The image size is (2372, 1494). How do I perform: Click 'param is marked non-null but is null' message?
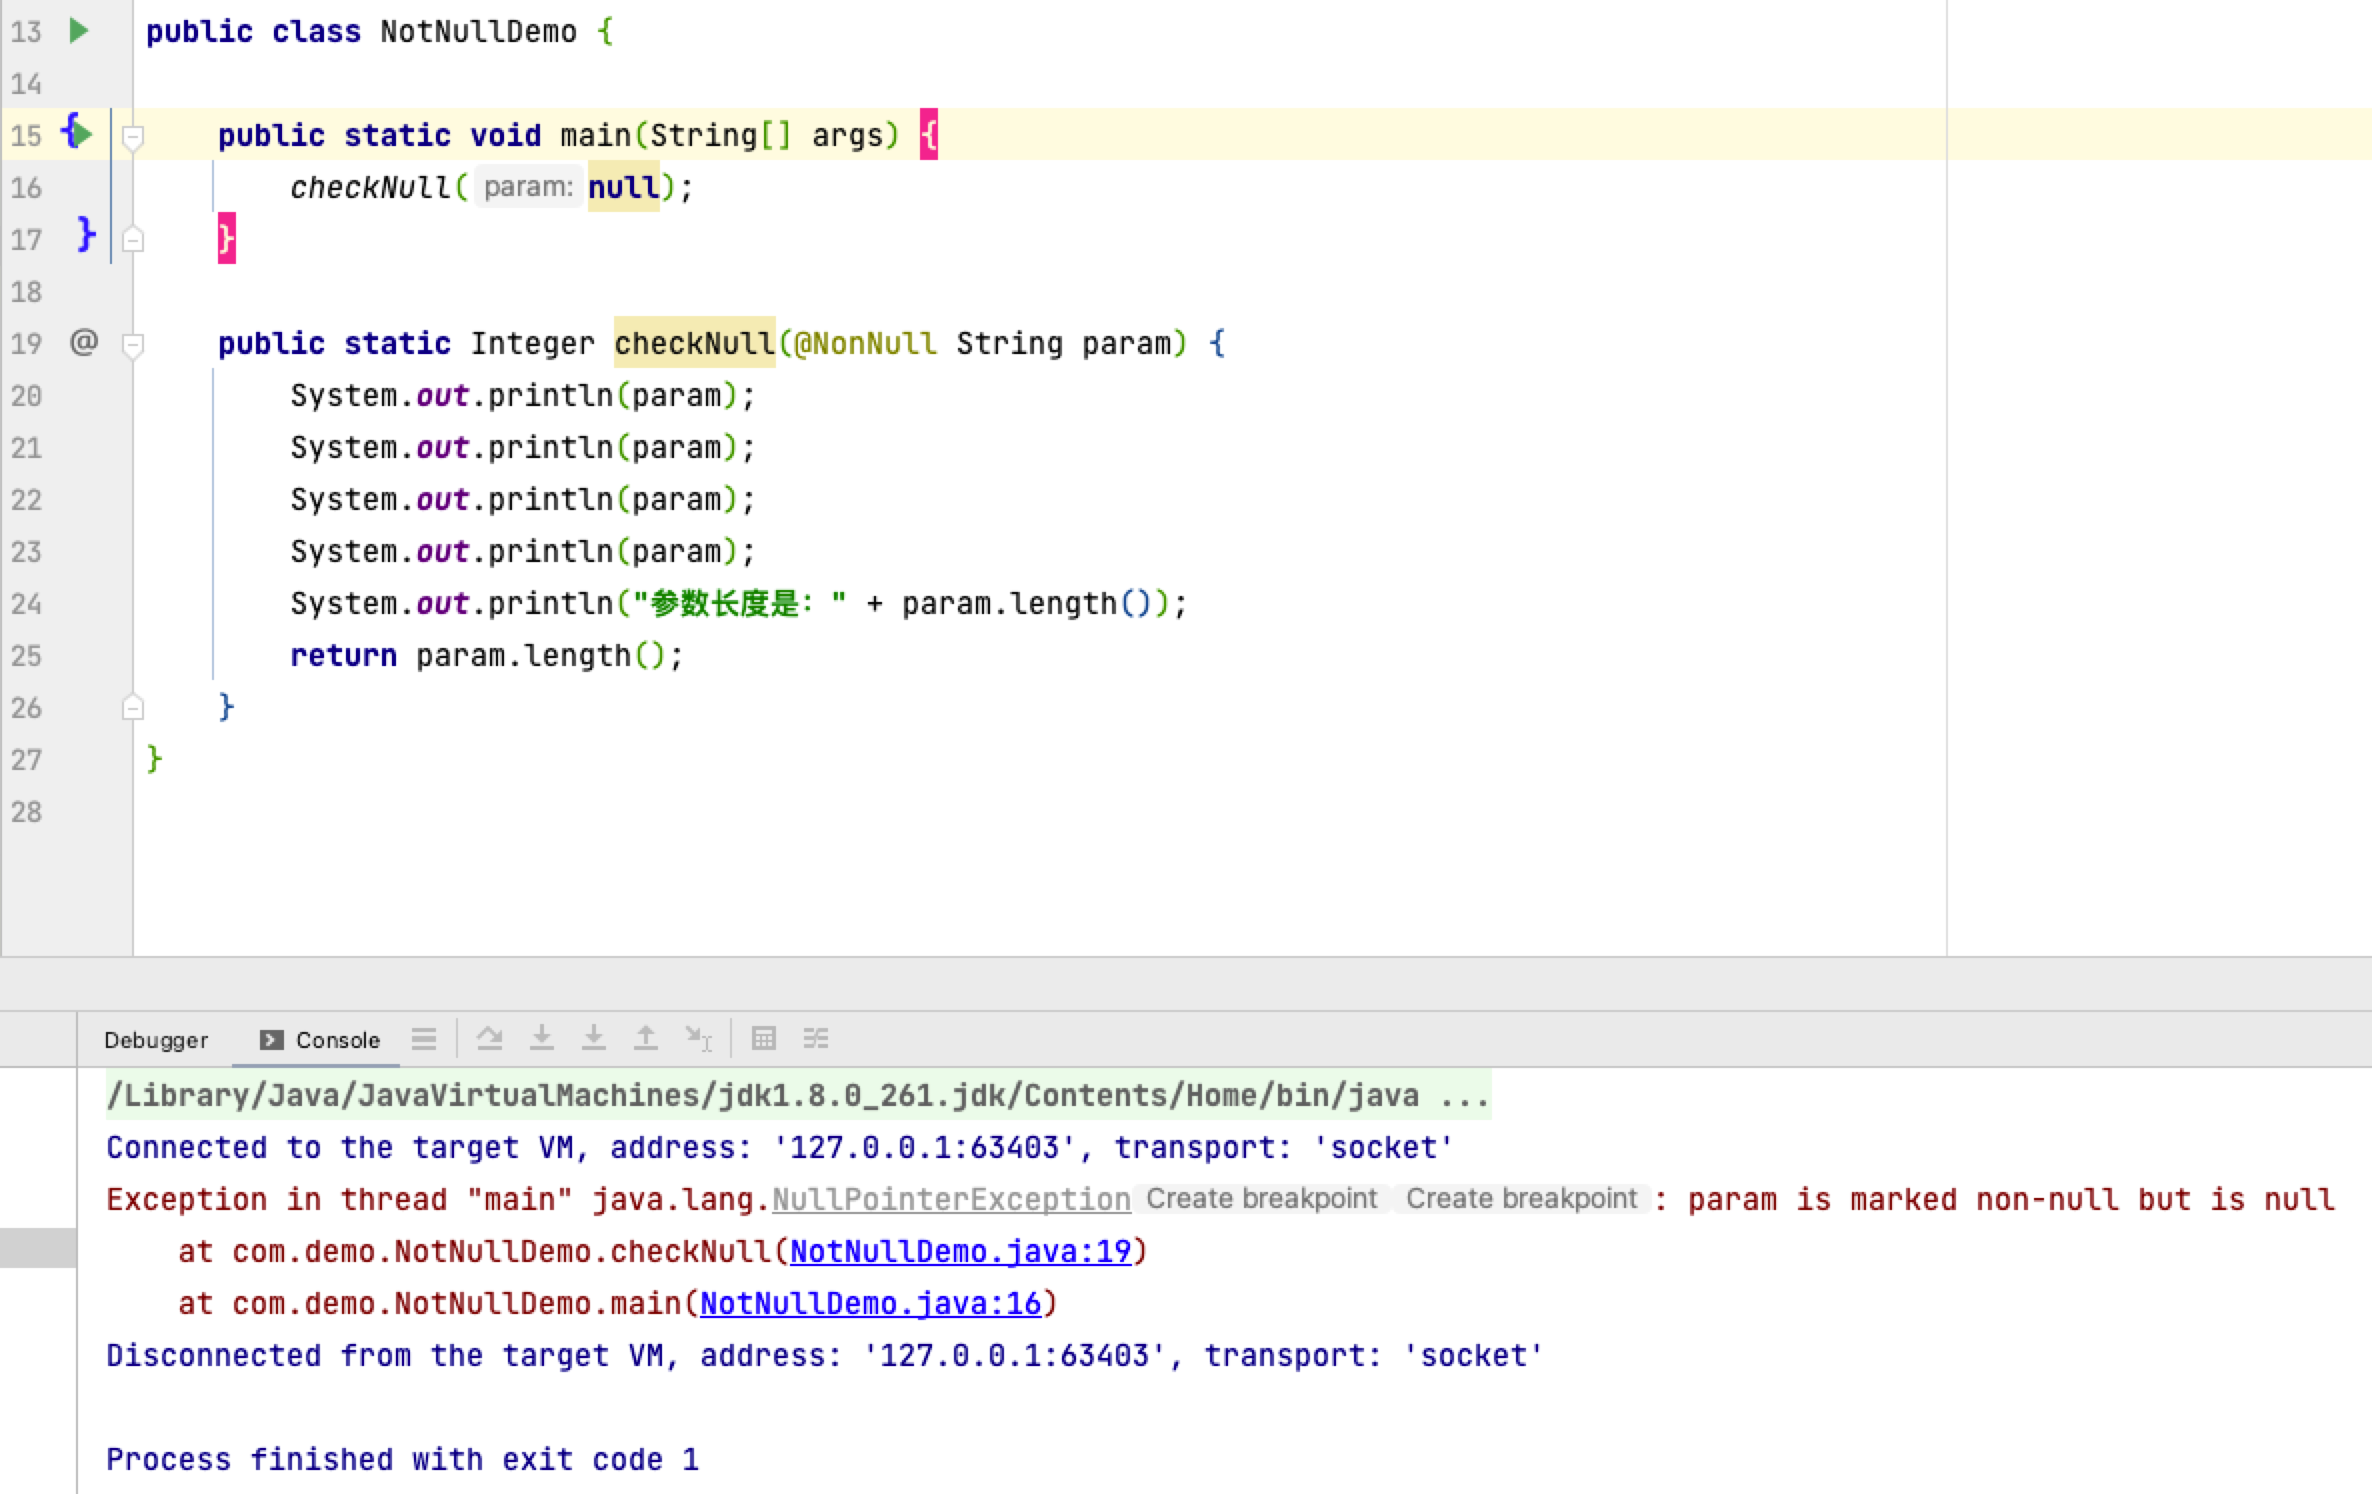pos(2011,1199)
